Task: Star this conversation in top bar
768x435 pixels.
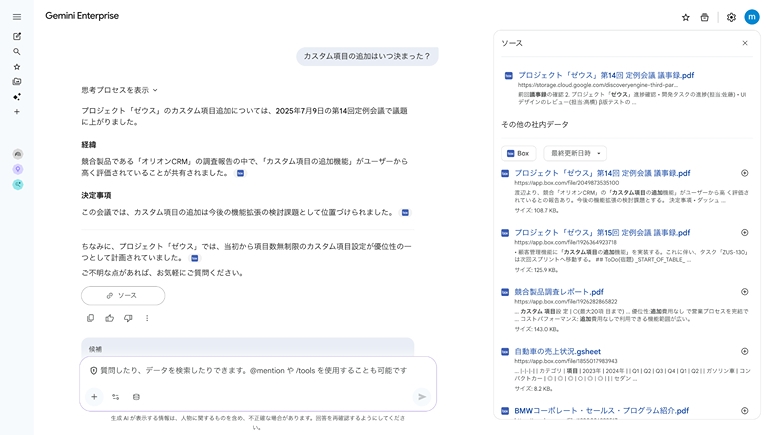Action: (x=686, y=18)
